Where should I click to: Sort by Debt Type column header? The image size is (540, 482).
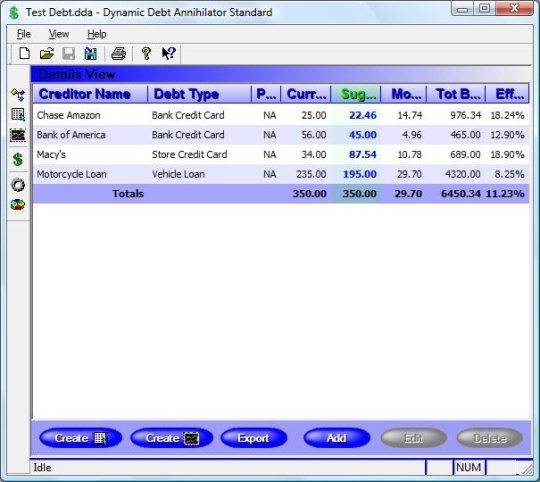point(200,94)
